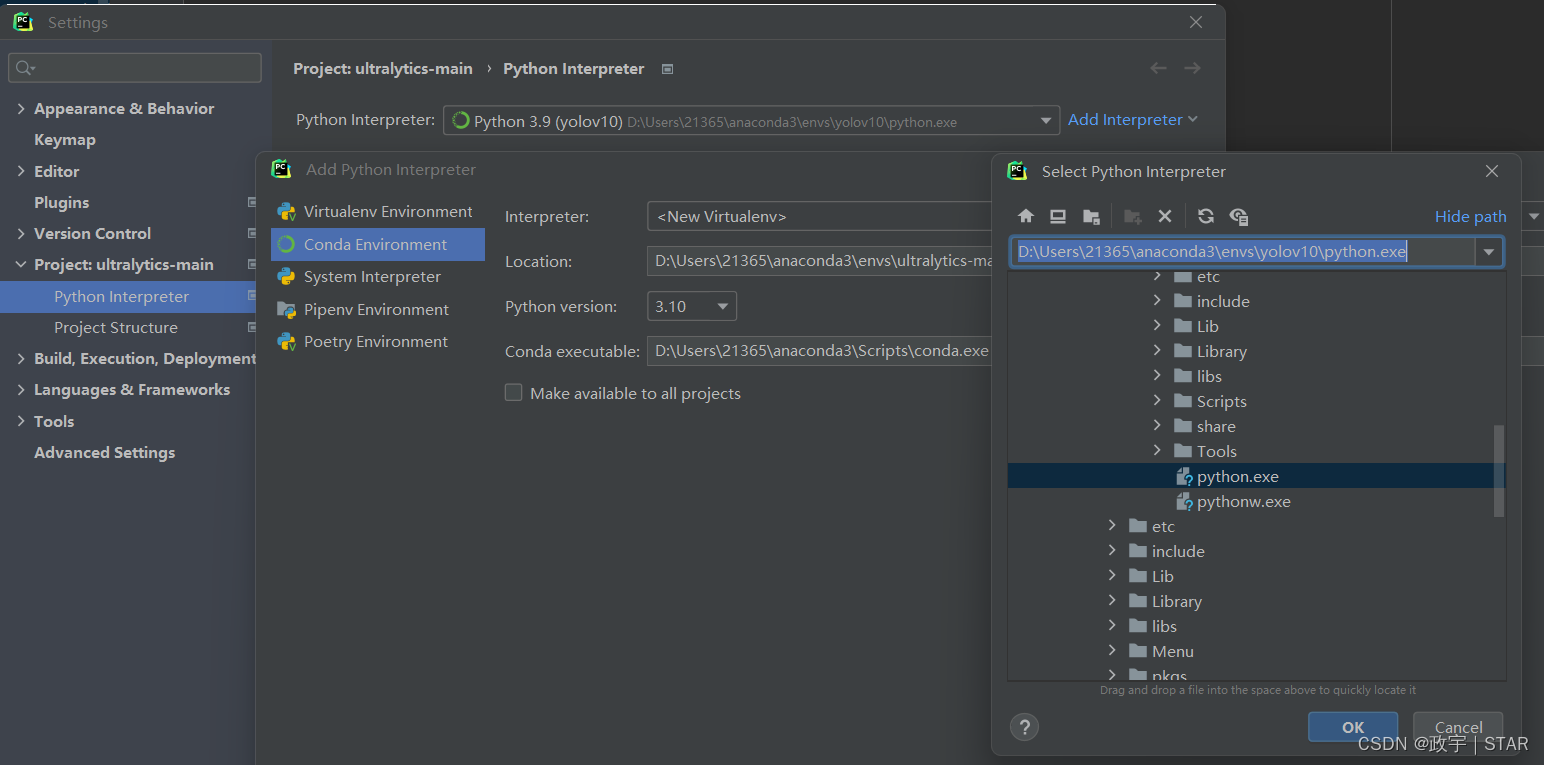Click the python.exe file icon
Image resolution: width=1544 pixels, height=765 pixels.
click(x=1184, y=477)
